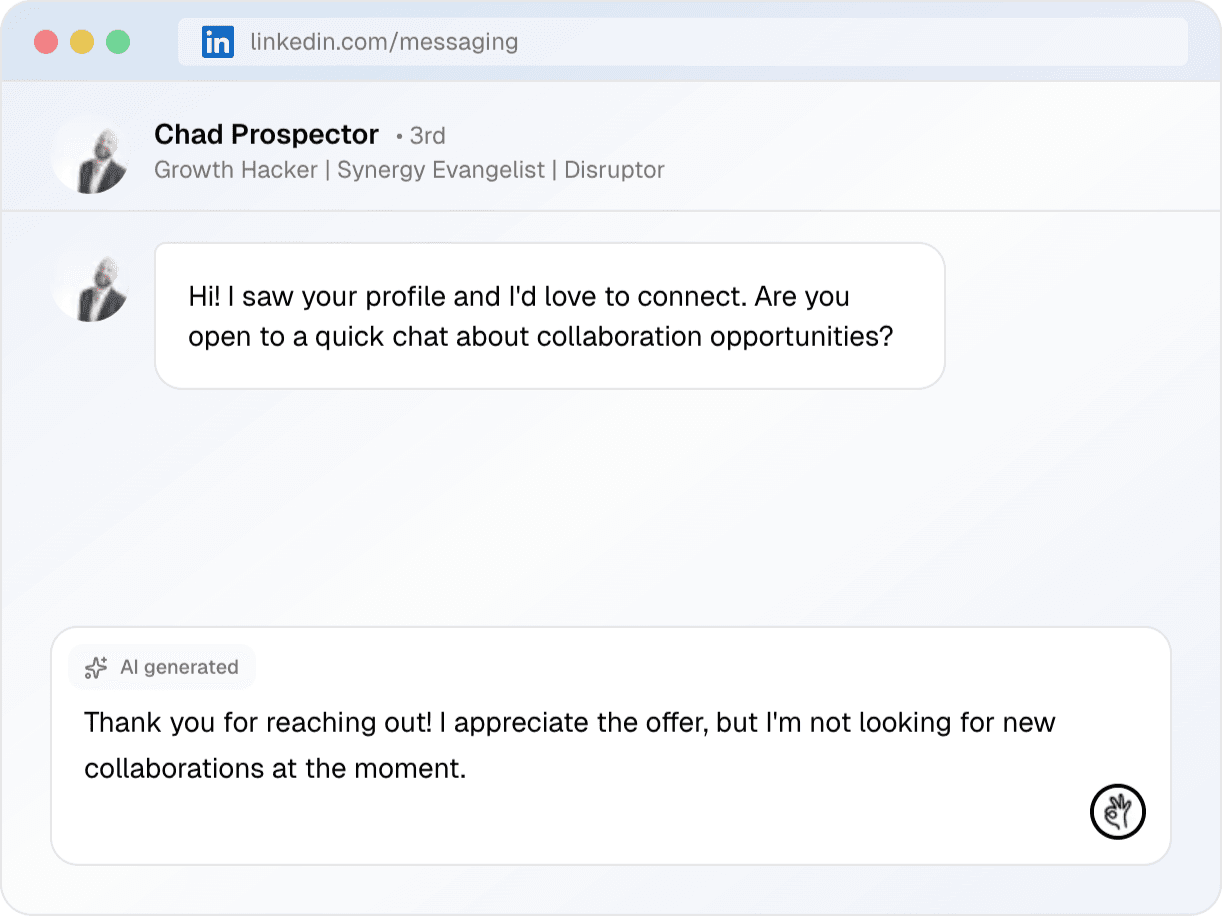The width and height of the screenshot is (1222, 916).
Task: Expand Chad's incoming message bubble
Action: pos(550,315)
